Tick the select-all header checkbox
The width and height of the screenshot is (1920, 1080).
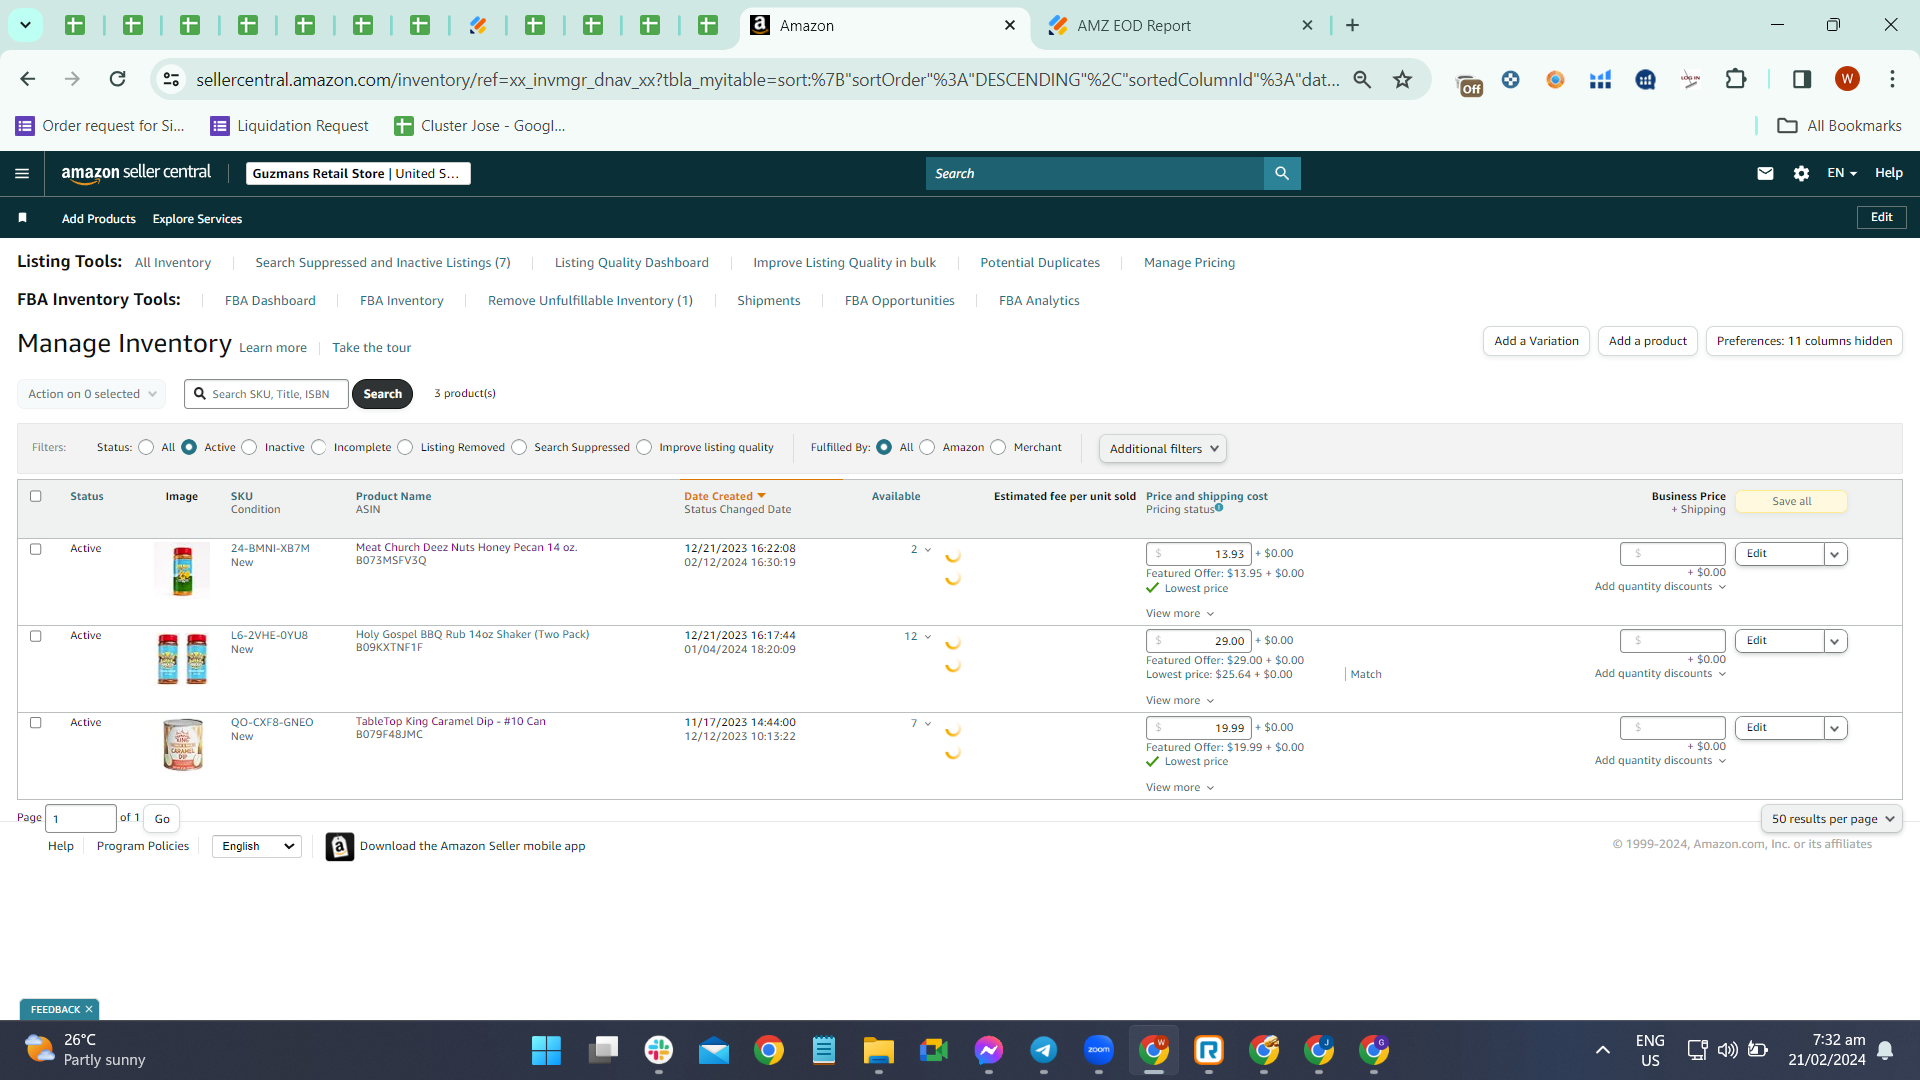click(36, 496)
